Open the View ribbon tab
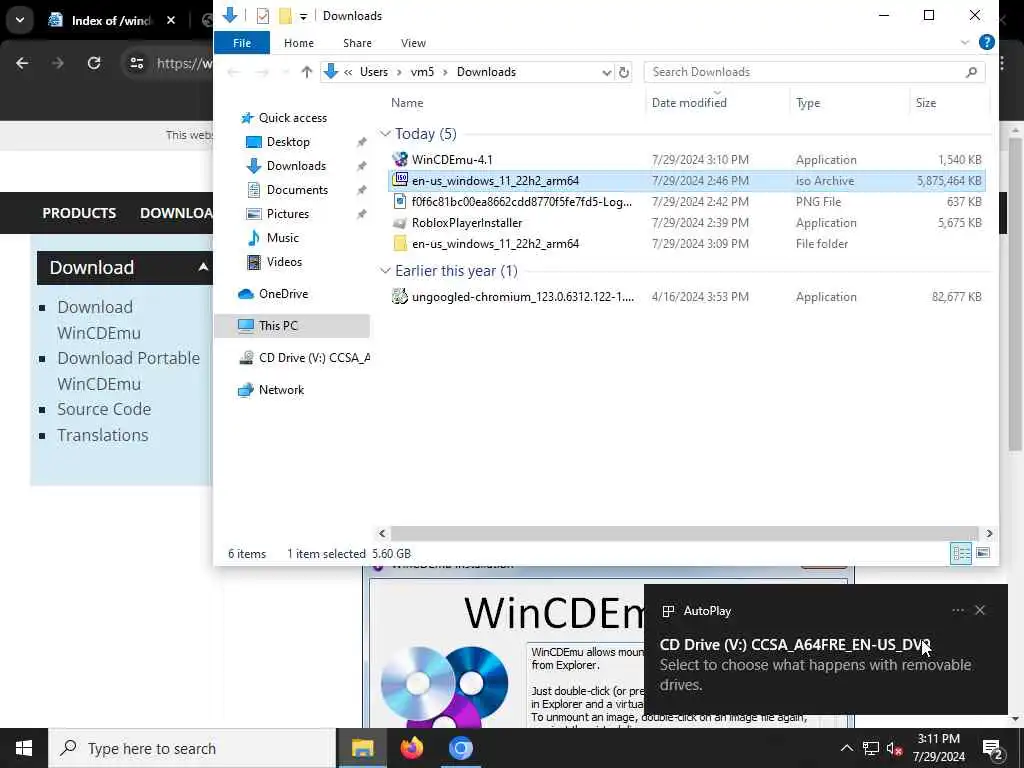Image resolution: width=1024 pixels, height=768 pixels. [x=413, y=43]
